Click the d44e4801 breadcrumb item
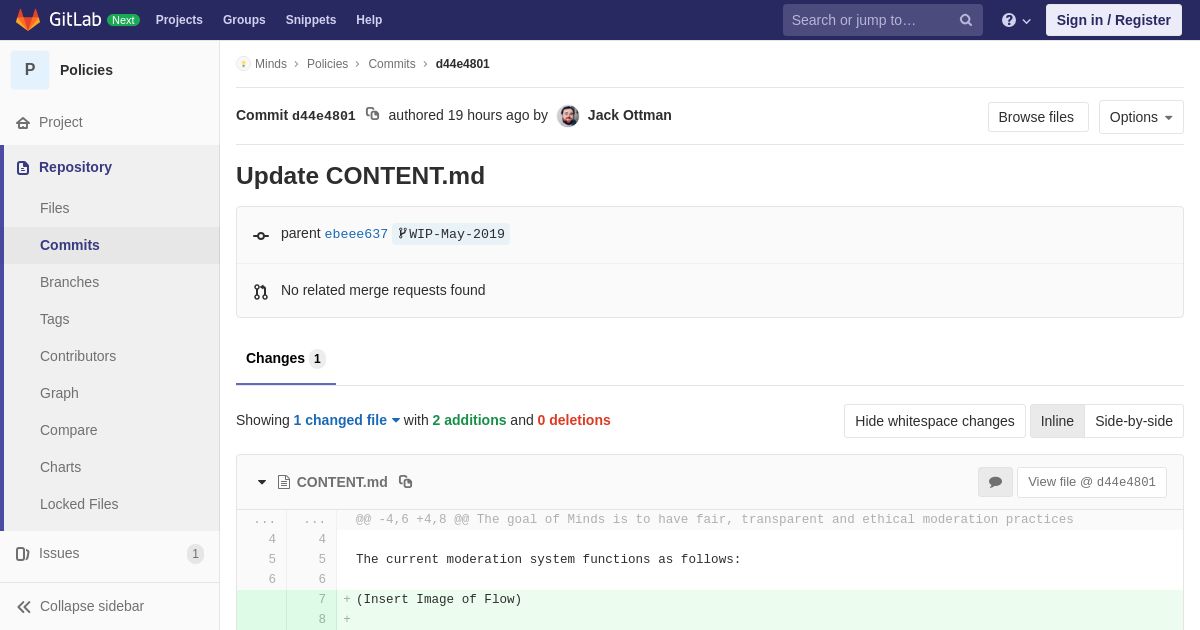Viewport: 1200px width, 630px height. tap(462, 64)
